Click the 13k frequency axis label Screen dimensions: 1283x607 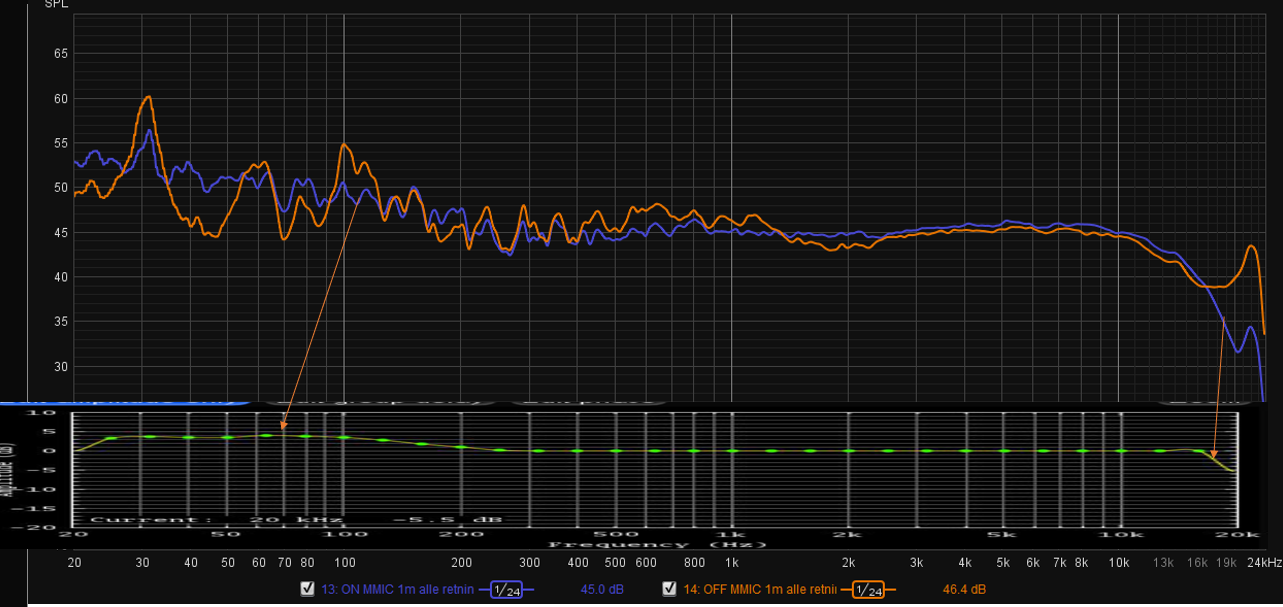(x=1164, y=564)
